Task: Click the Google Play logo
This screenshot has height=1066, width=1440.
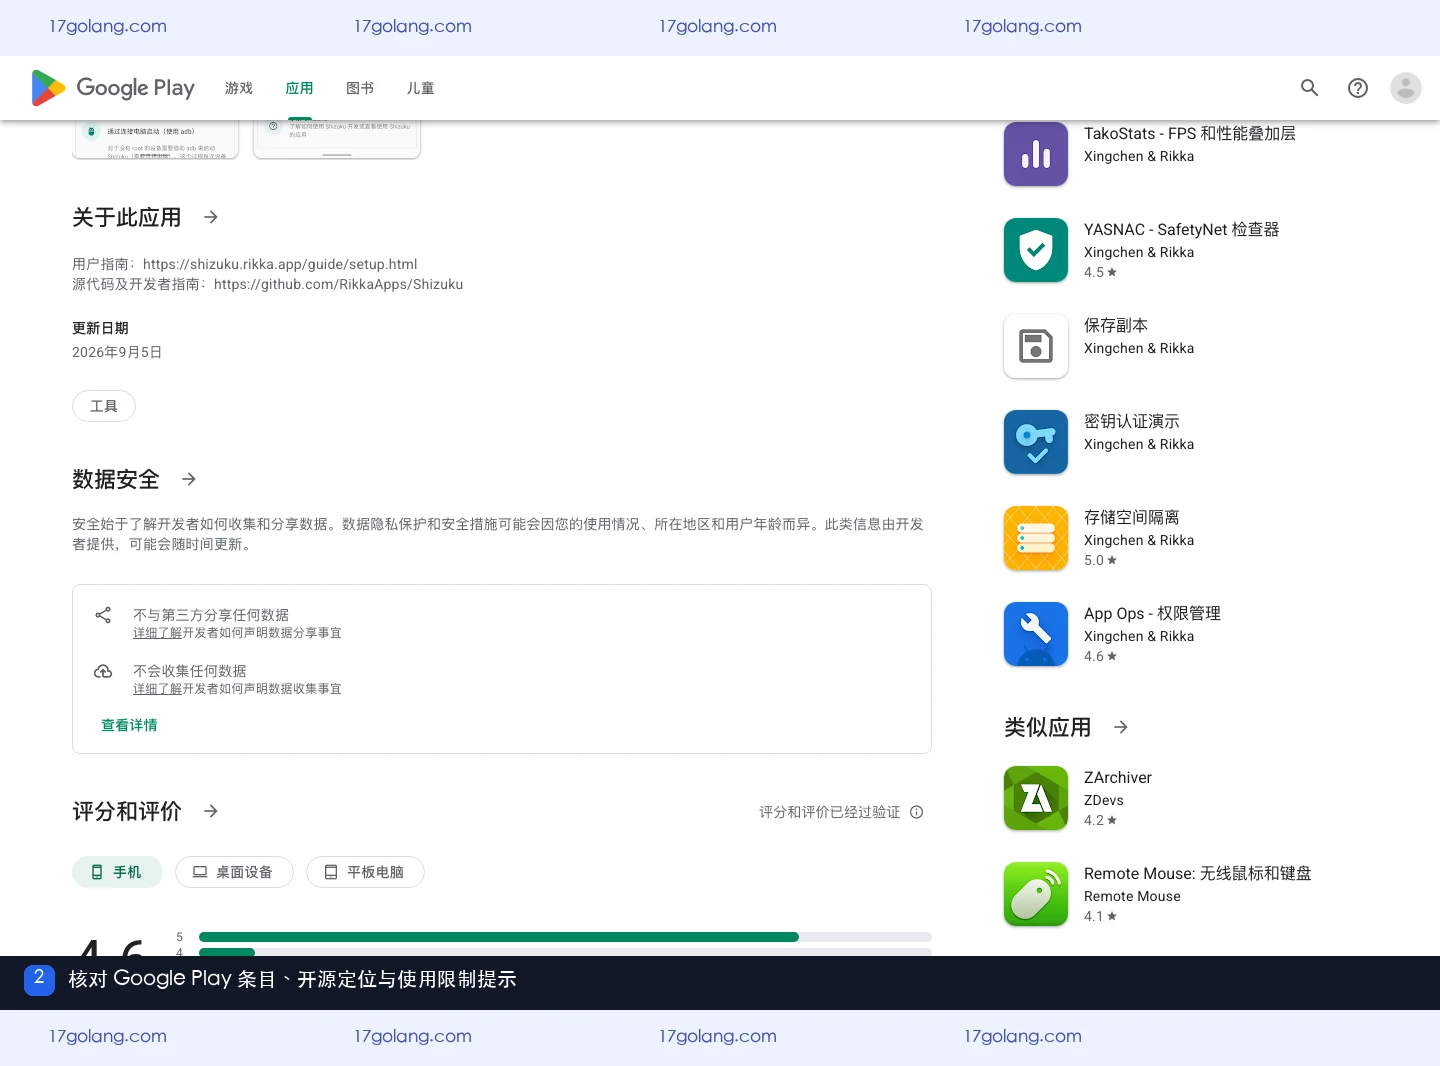Action: pos(113,88)
